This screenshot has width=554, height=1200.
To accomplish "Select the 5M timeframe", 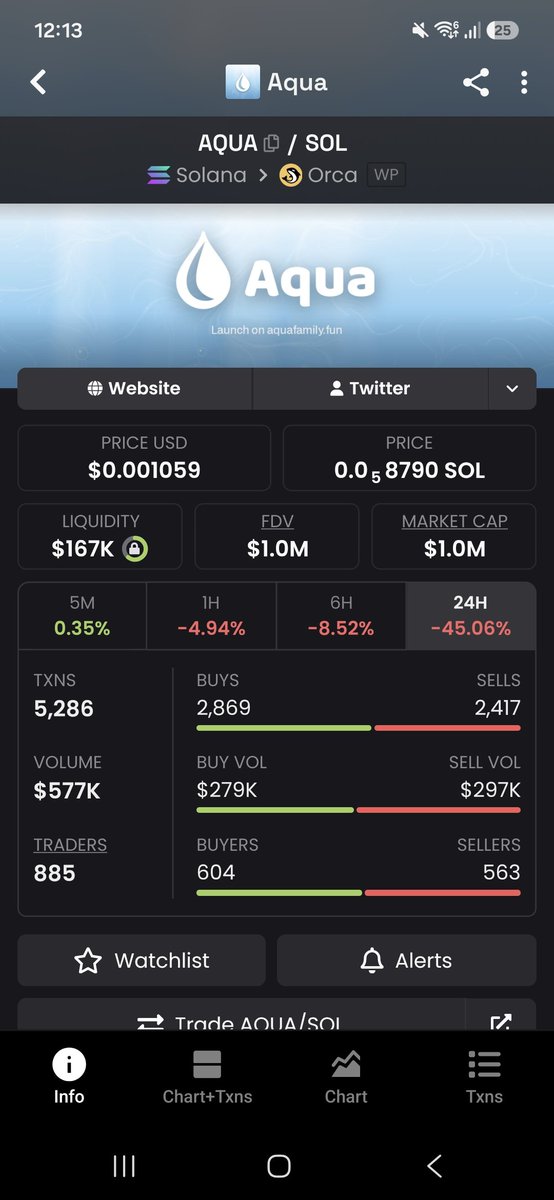I will point(83,616).
